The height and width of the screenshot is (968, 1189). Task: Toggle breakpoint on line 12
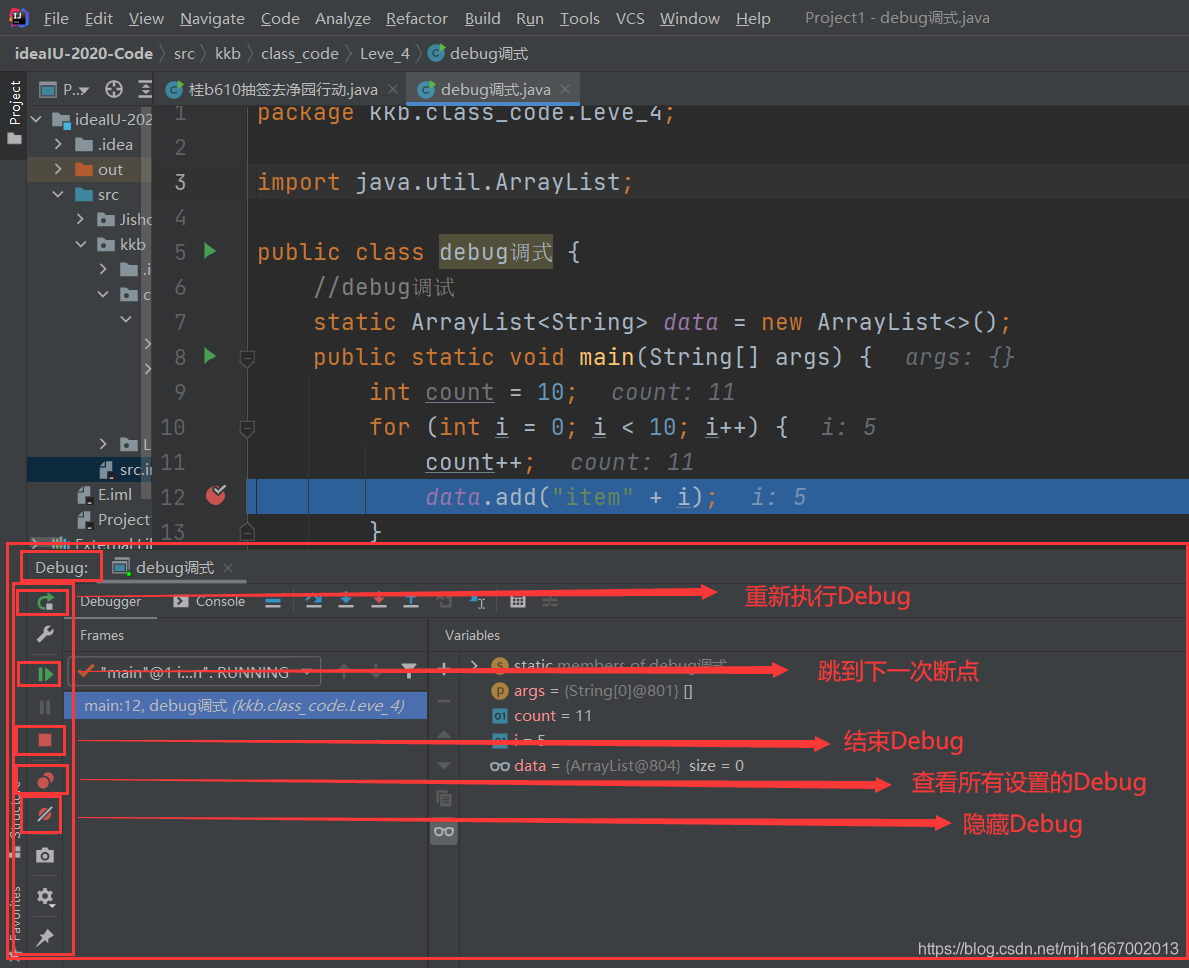(x=216, y=496)
